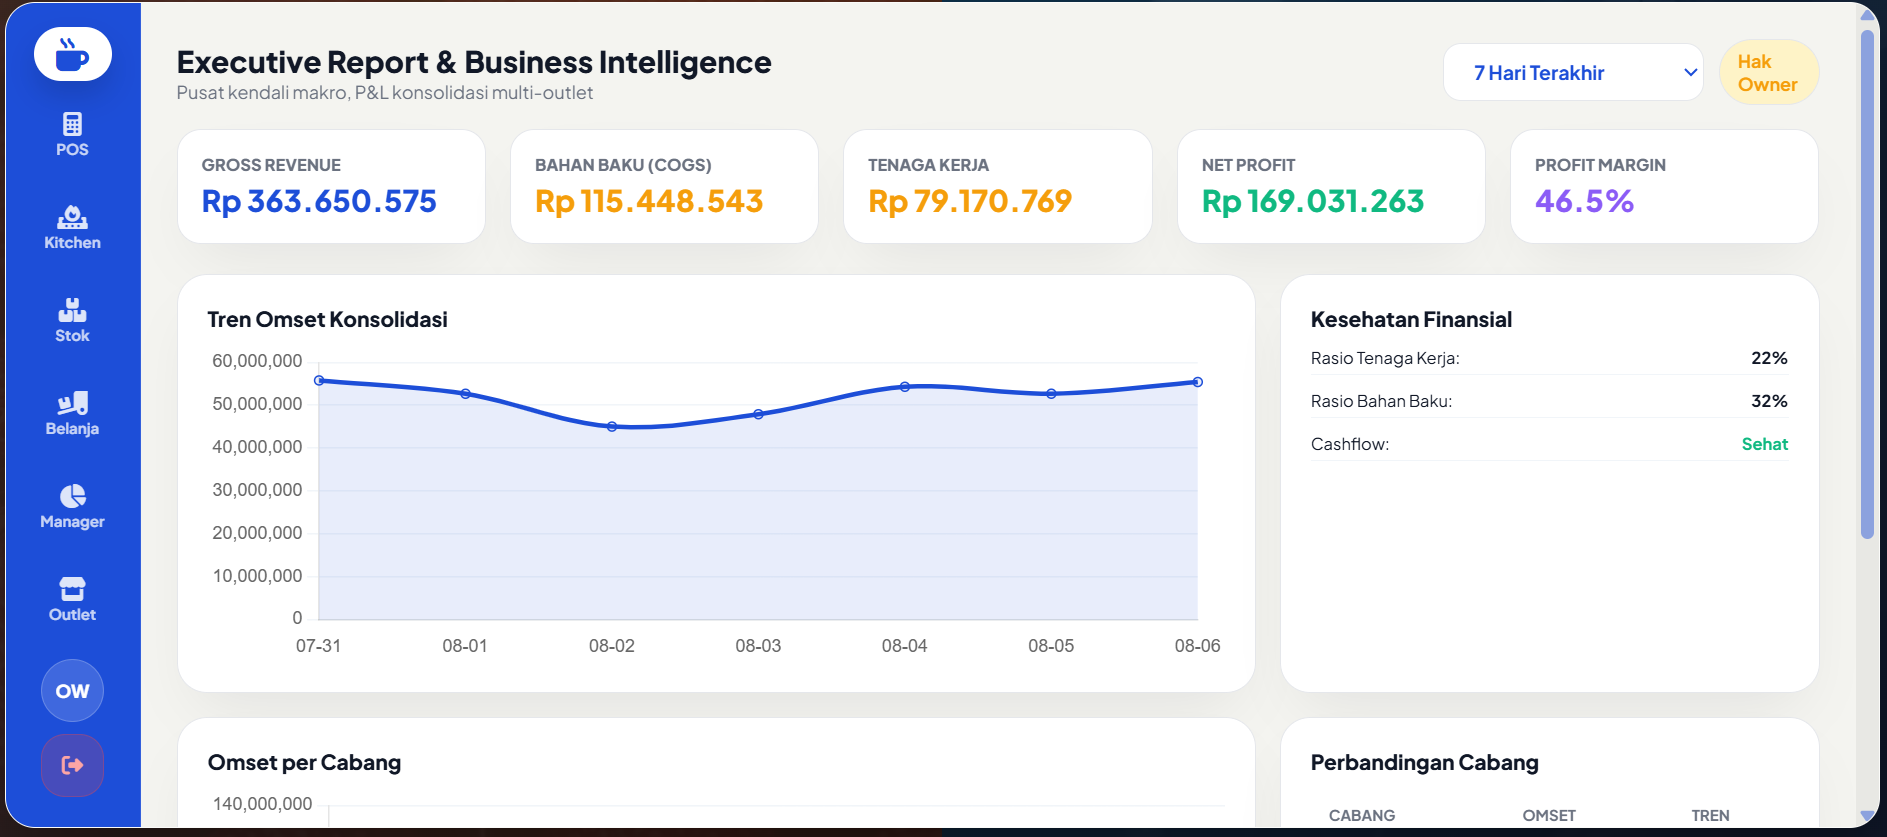The width and height of the screenshot is (1887, 837).
Task: Click the 60,000,000 axis label
Action: 257,361
